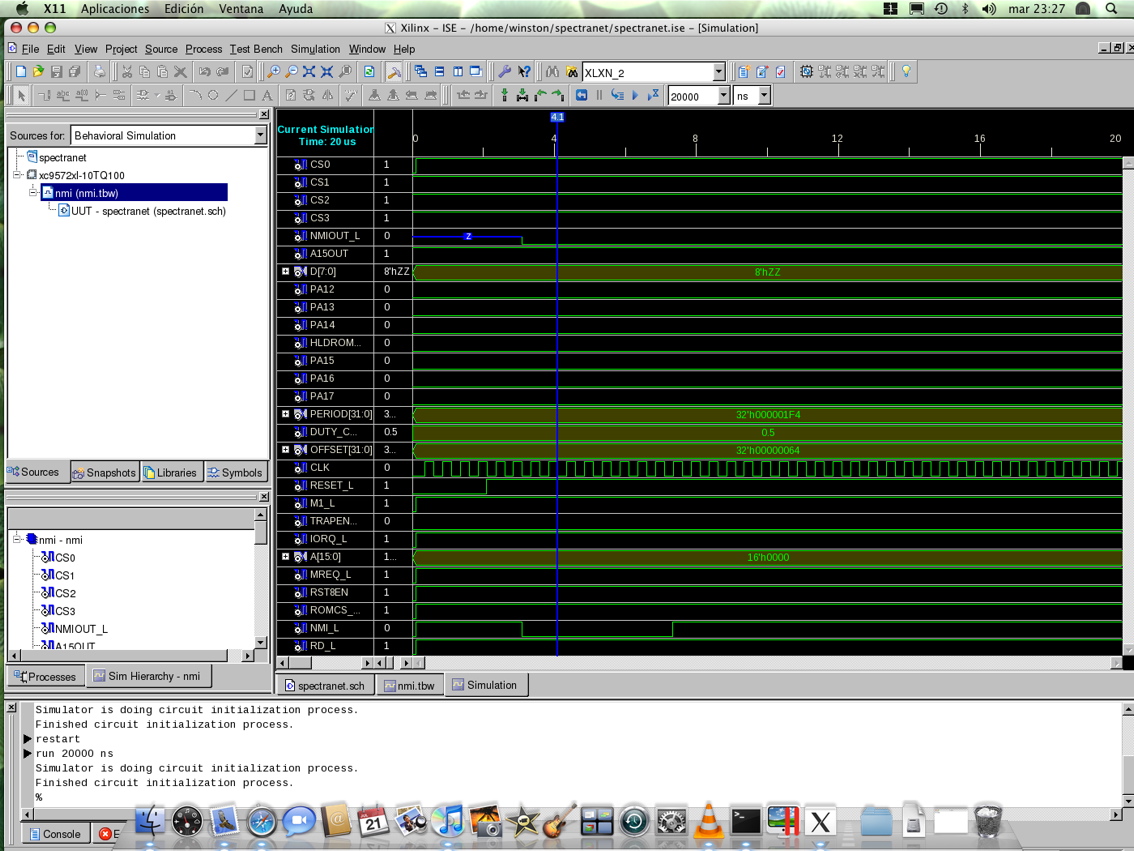Click the Restart simulation icon

coord(581,95)
